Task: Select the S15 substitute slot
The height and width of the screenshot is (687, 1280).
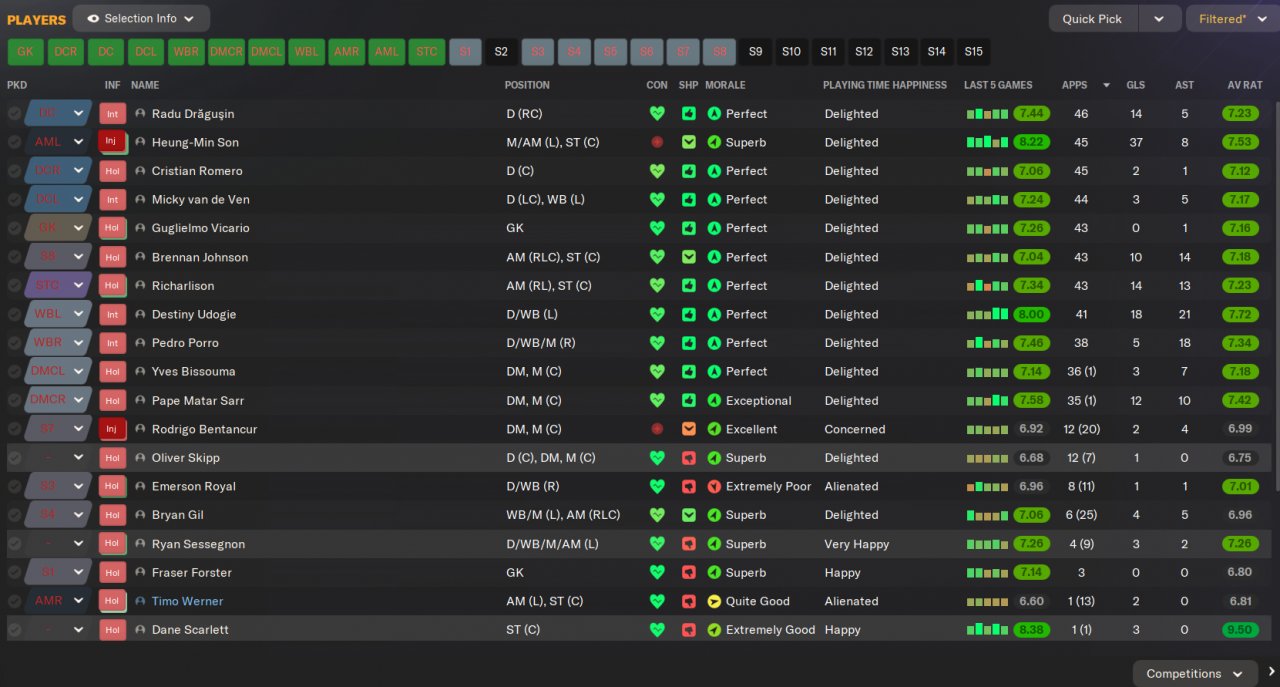Action: point(973,52)
